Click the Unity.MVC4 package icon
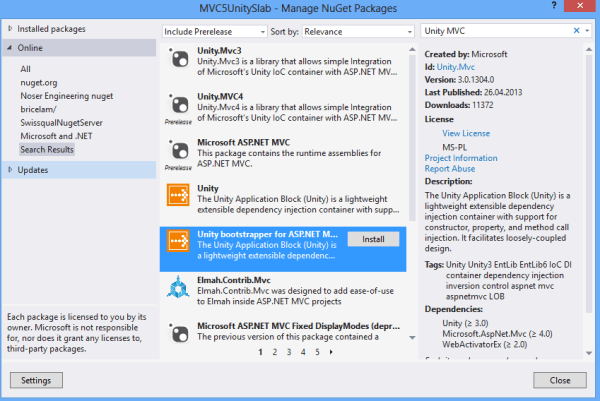The image size is (600, 401). click(x=179, y=104)
